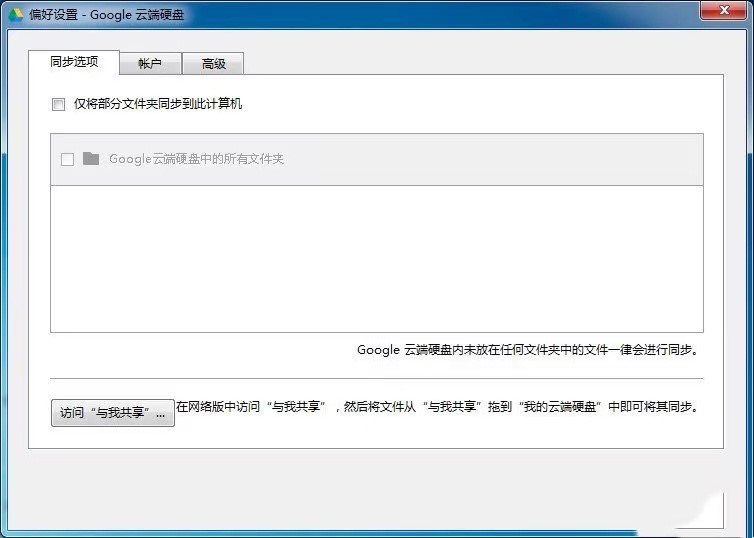
Task: Open the 帐户 tab
Action: click(150, 63)
